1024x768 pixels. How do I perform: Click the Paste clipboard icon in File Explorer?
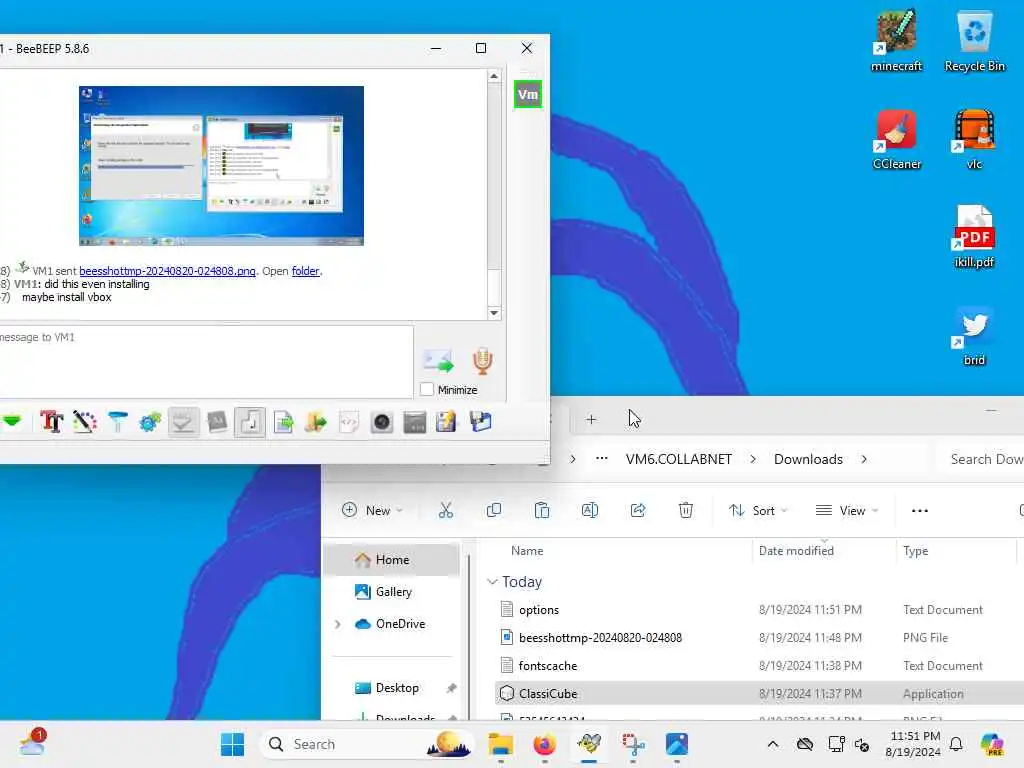[x=541, y=510]
